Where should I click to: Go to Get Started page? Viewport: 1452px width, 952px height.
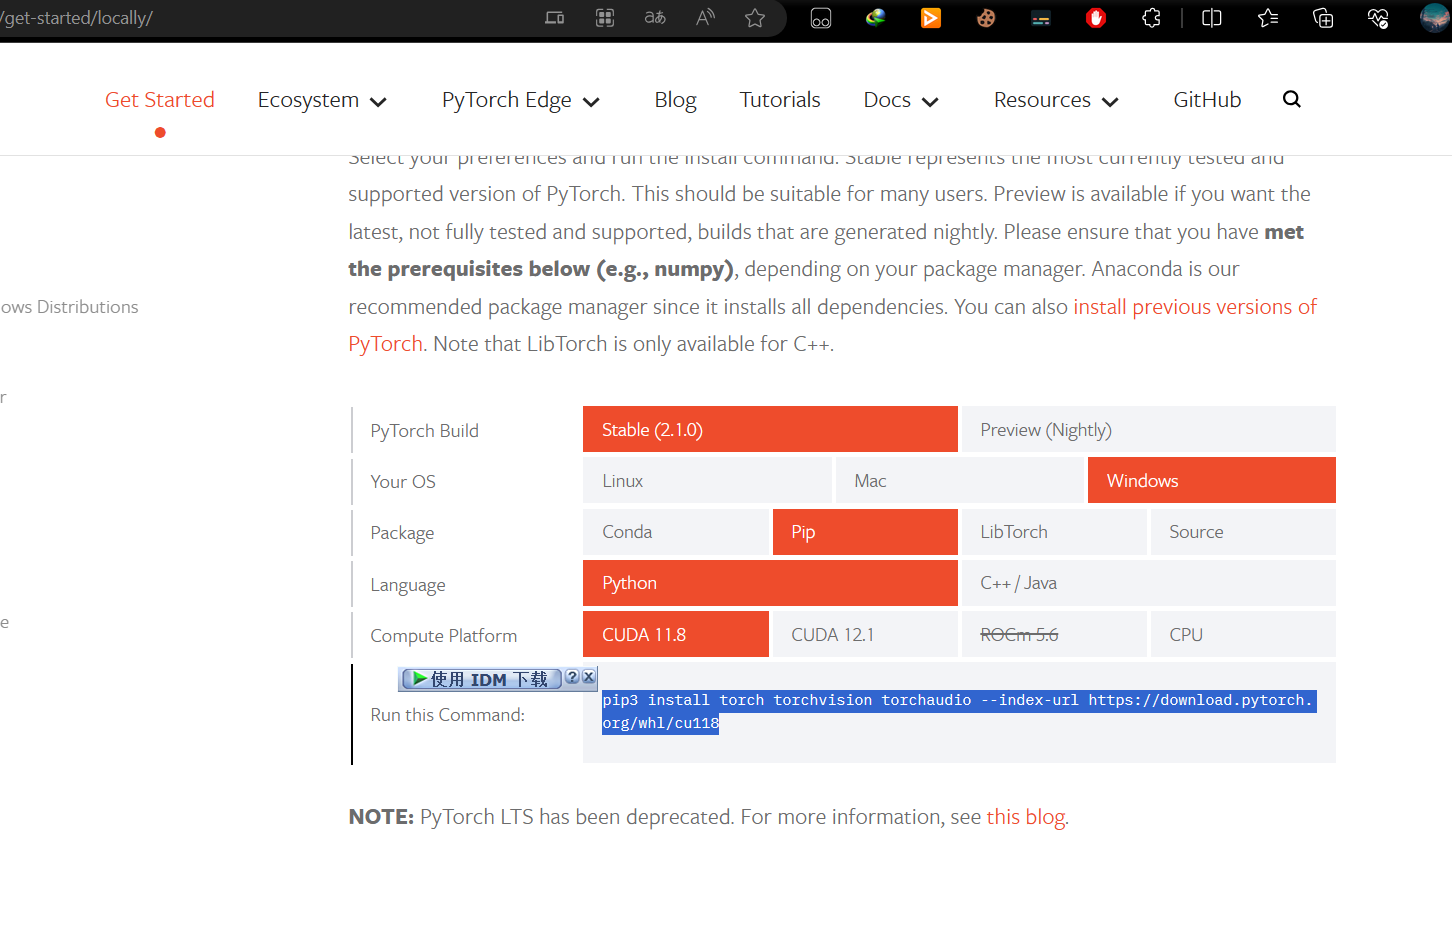point(160,100)
